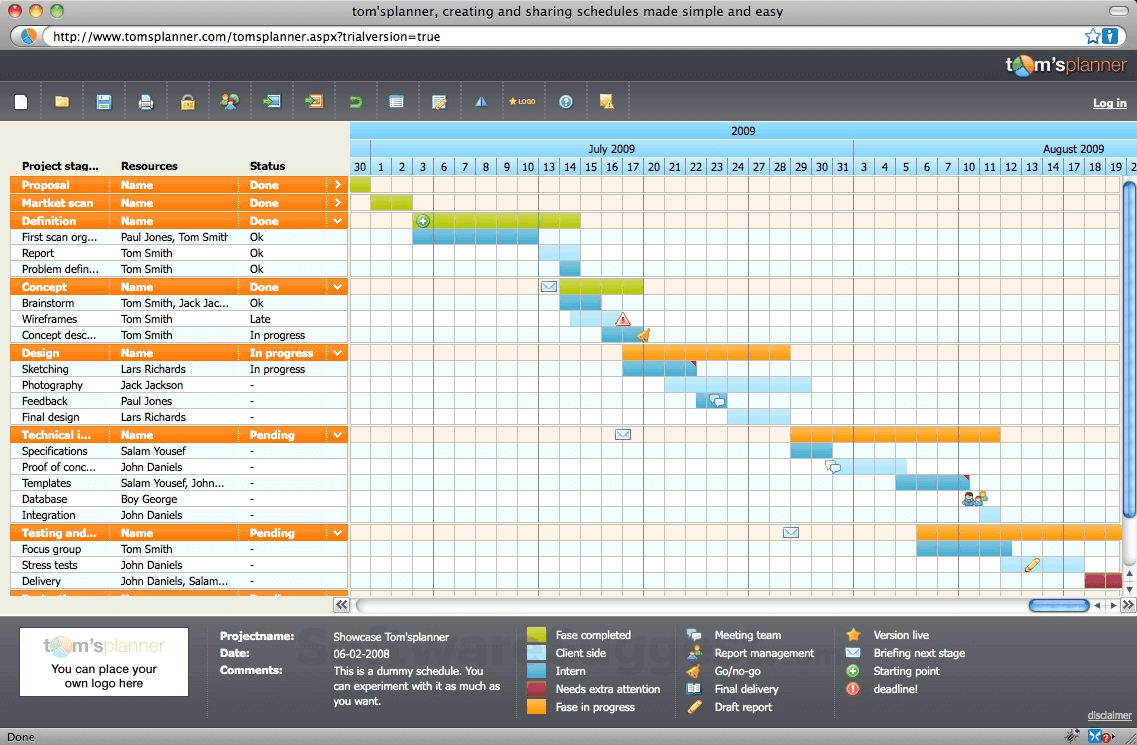Image resolution: width=1137 pixels, height=745 pixels.
Task: Click the envelope briefing marker above Technical row
Action: point(623,434)
